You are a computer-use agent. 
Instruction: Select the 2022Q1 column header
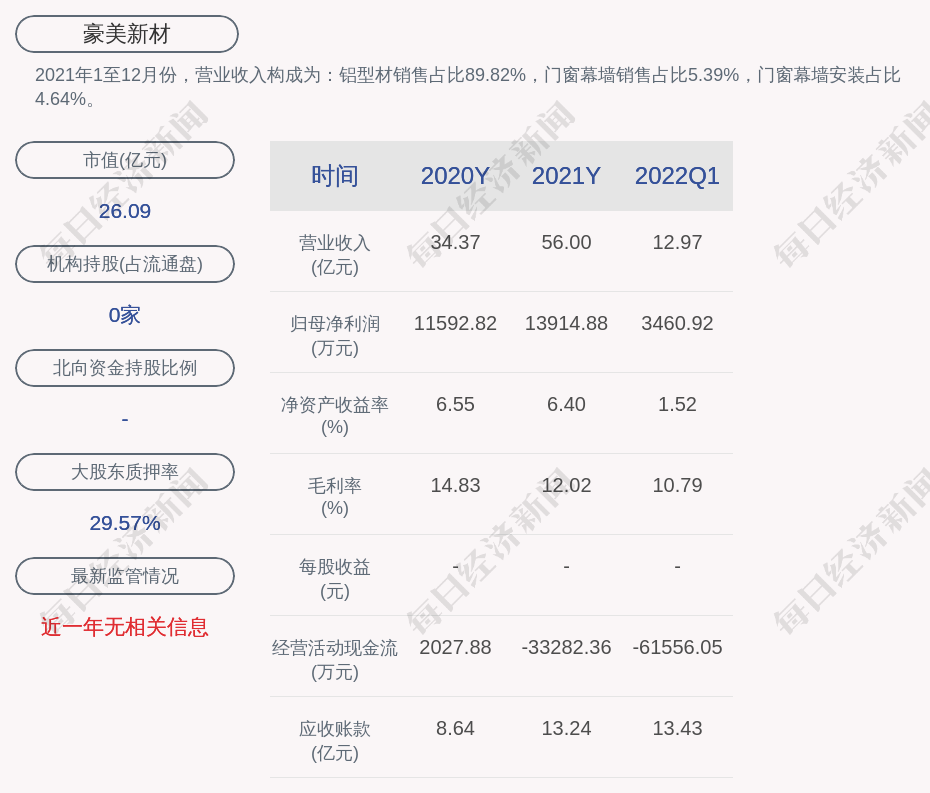[x=677, y=176]
